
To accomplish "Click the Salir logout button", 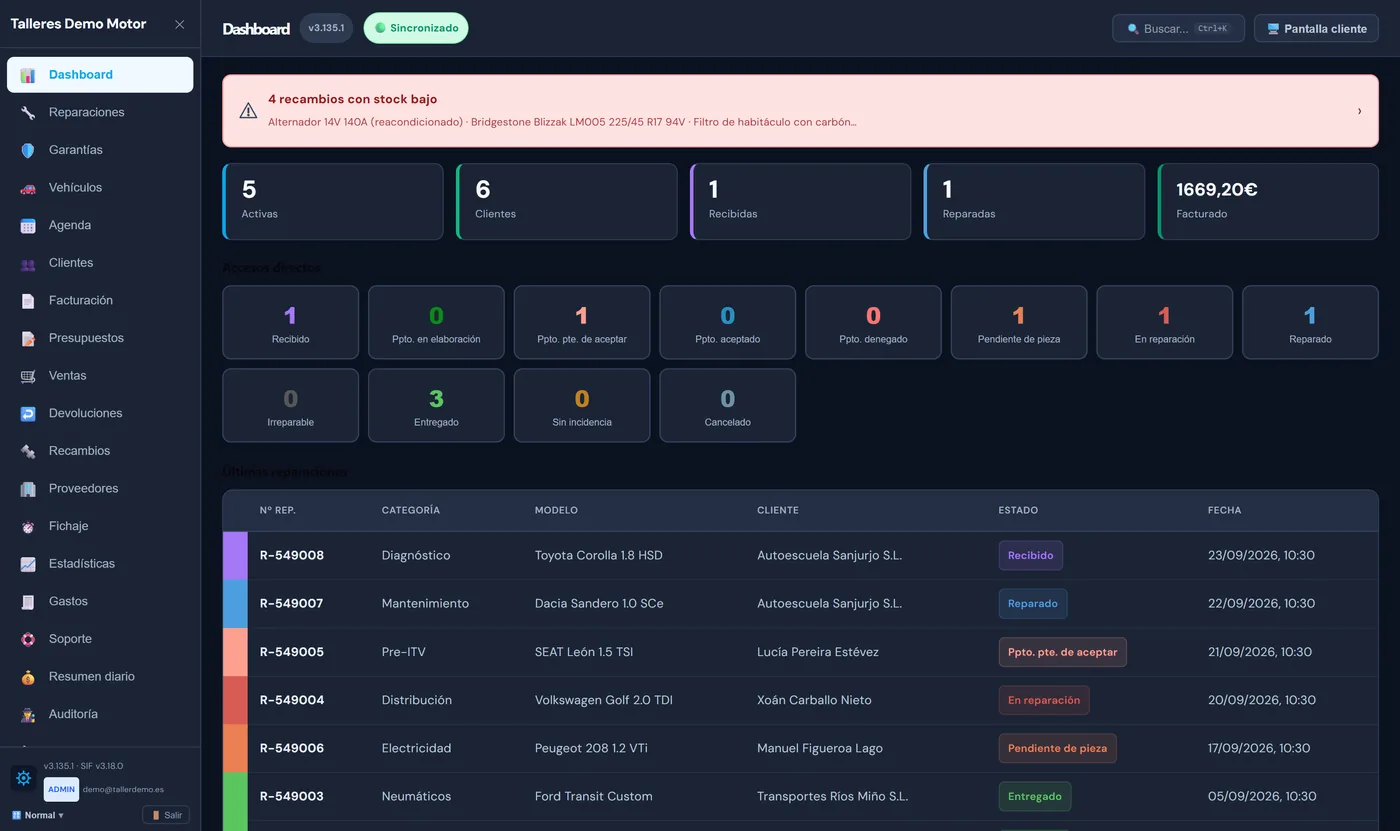I will click(x=166, y=815).
